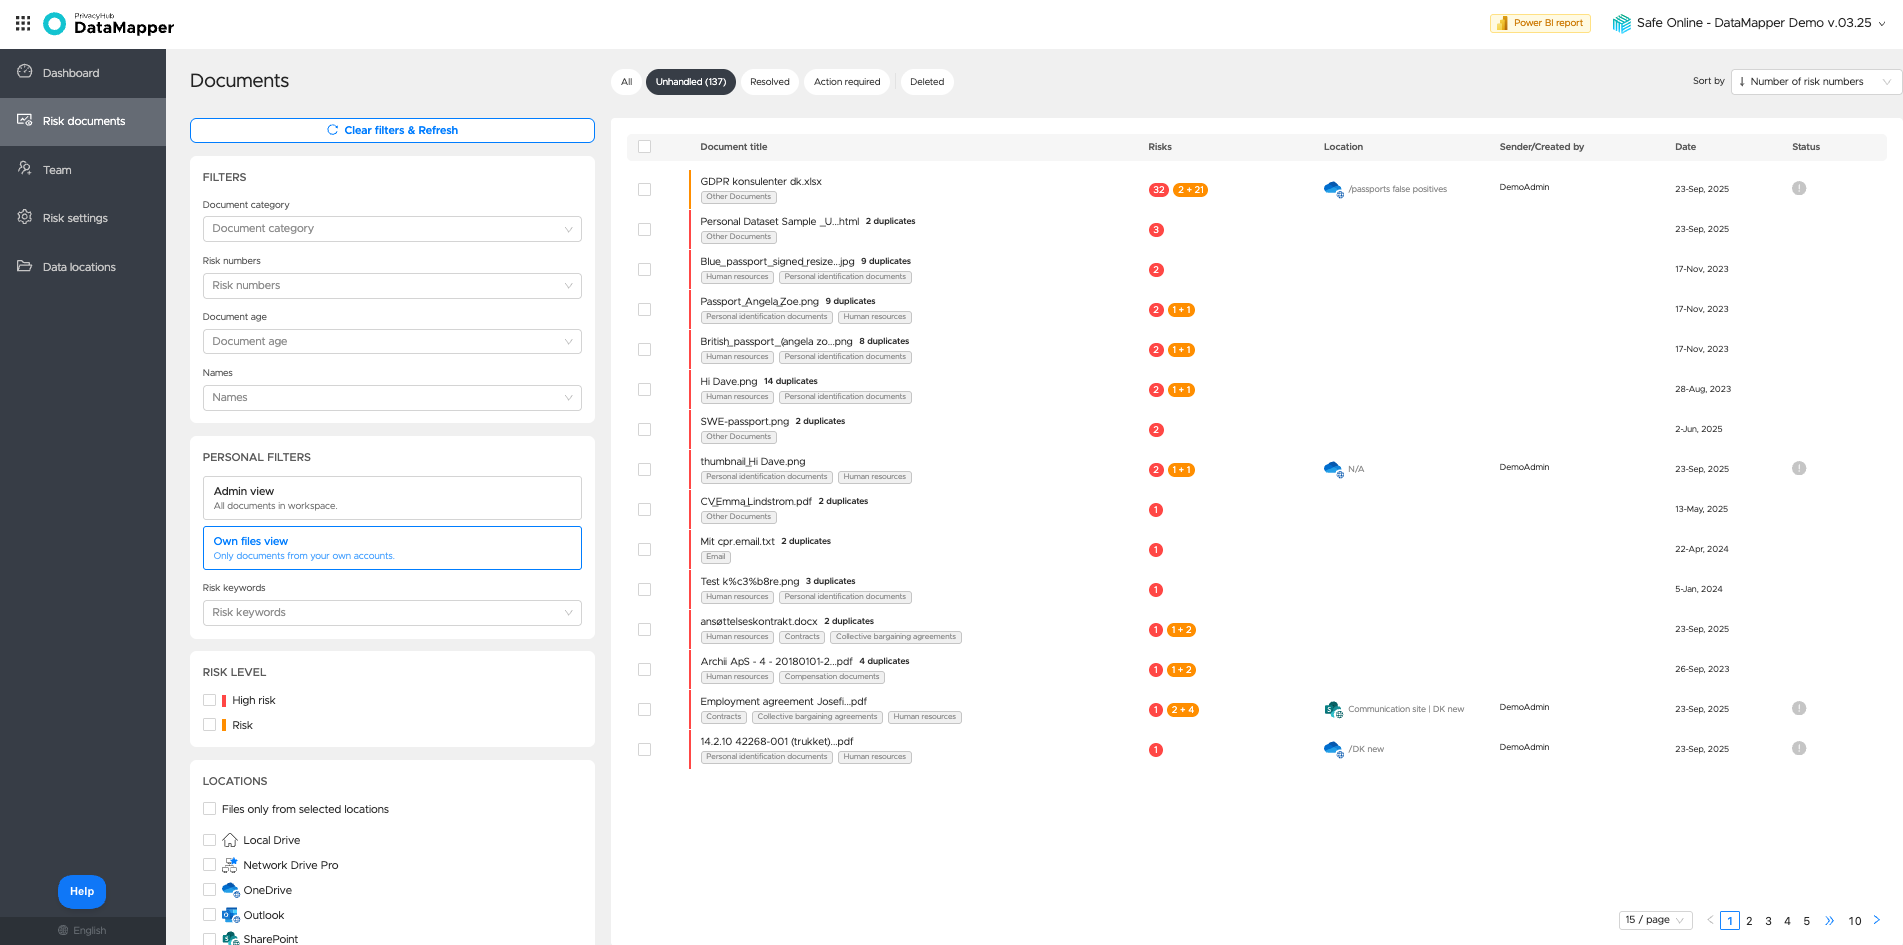Open Data locations folder icon

pos(25,266)
